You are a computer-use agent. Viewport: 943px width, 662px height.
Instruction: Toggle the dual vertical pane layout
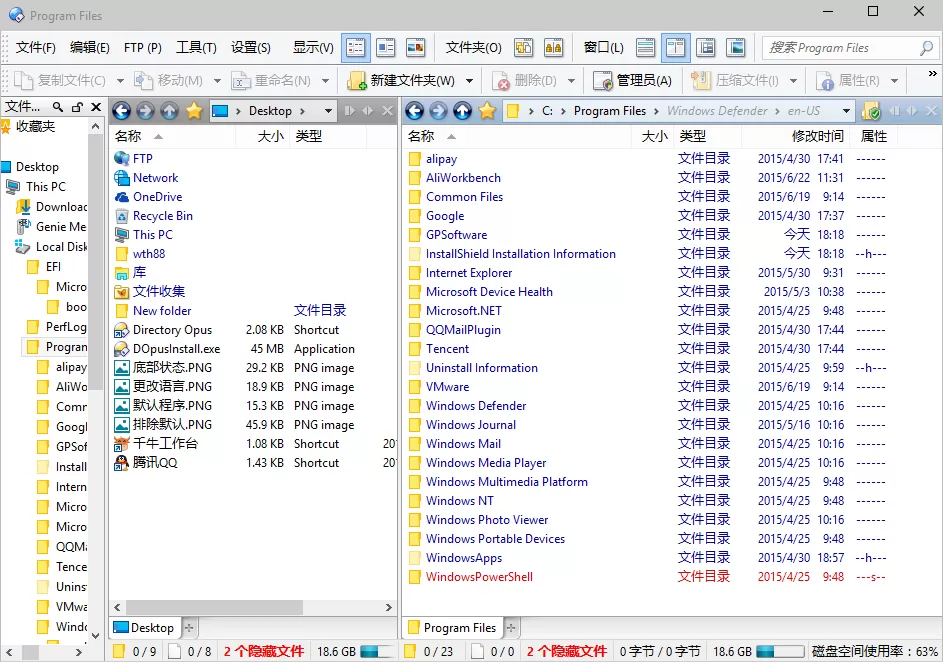click(676, 46)
